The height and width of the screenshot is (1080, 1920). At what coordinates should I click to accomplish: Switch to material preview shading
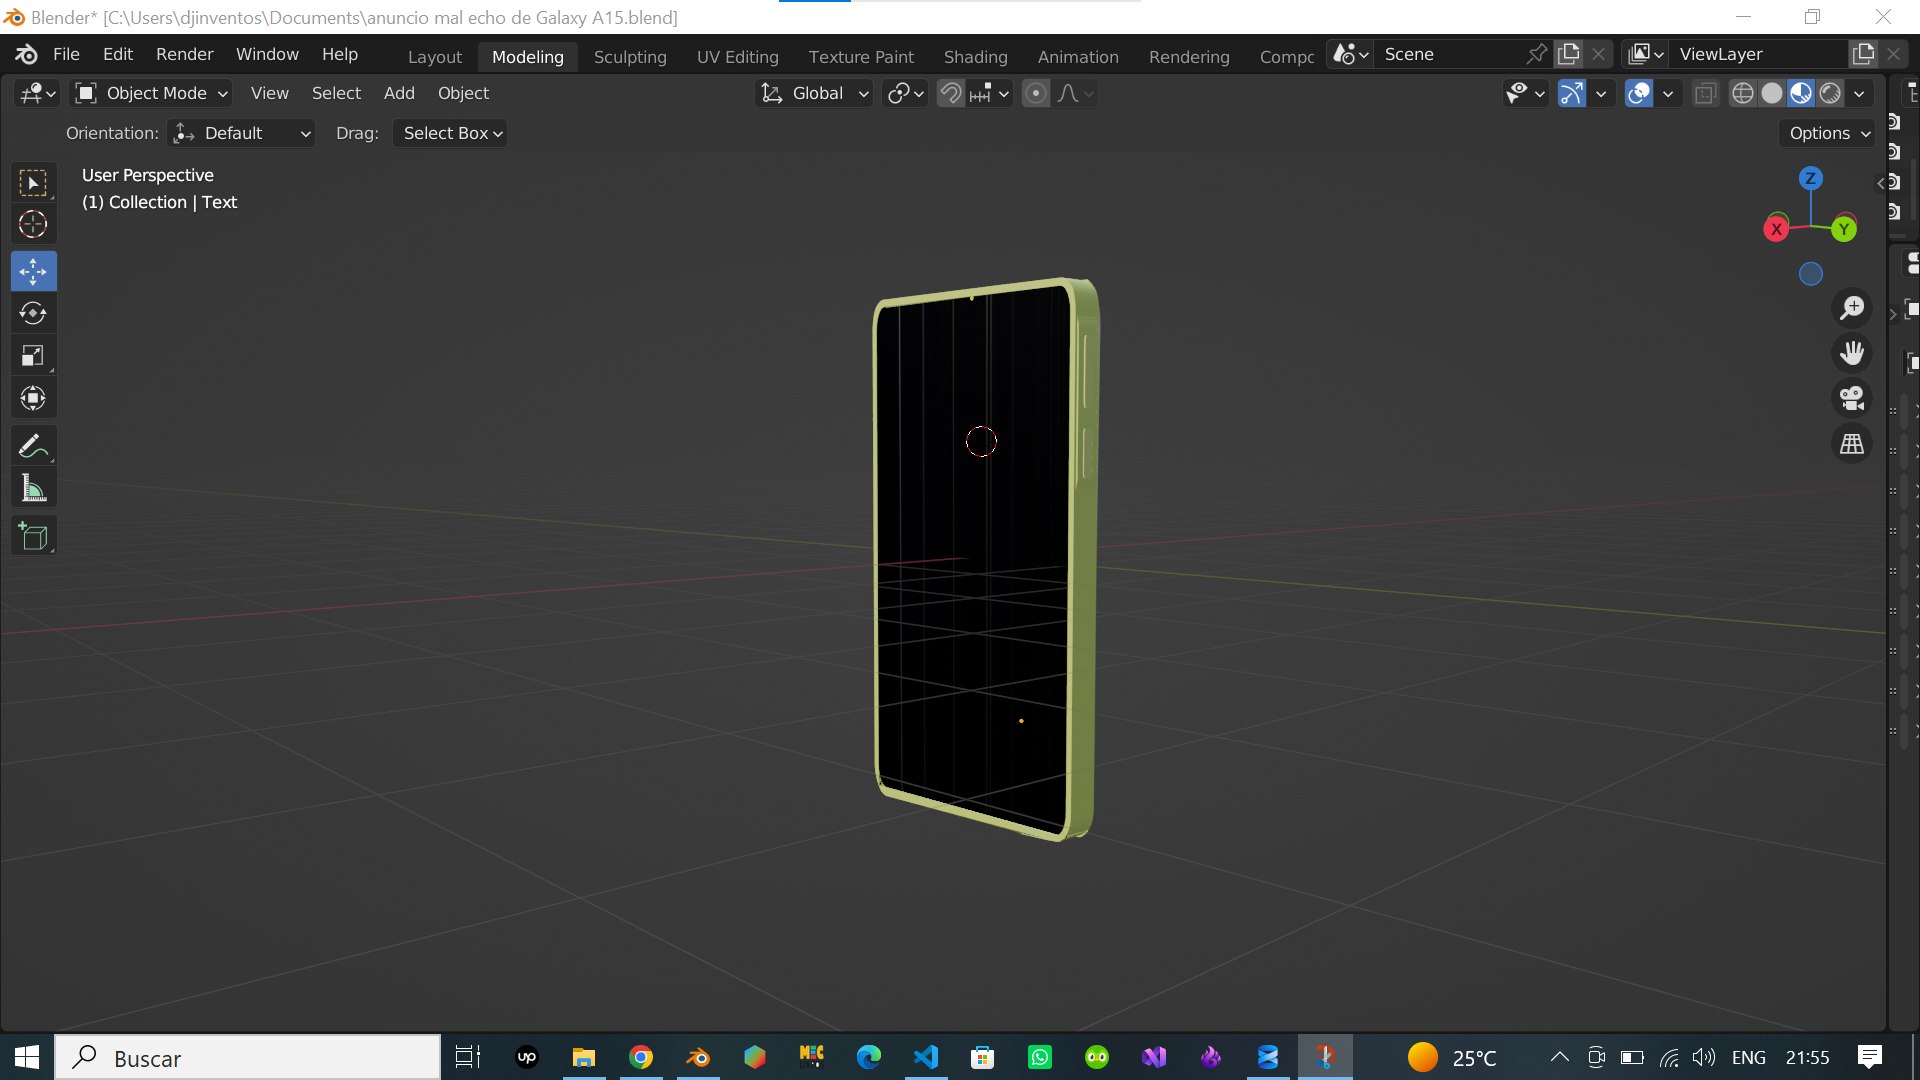1801,93
